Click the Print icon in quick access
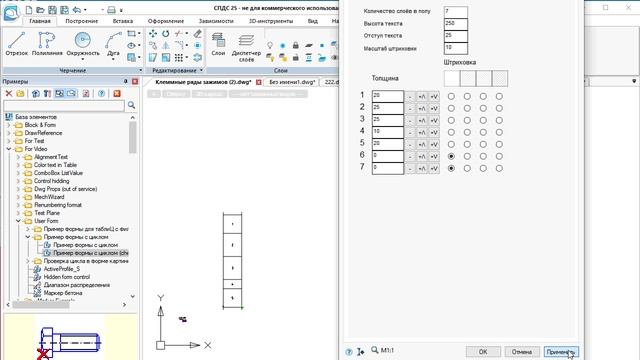Image resolution: width=640 pixels, height=360 pixels. pos(111,9)
